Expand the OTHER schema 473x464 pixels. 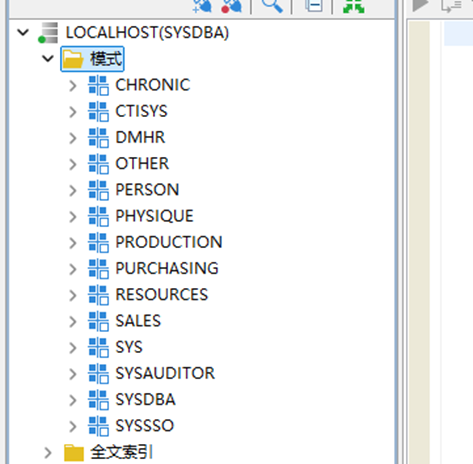(73, 164)
